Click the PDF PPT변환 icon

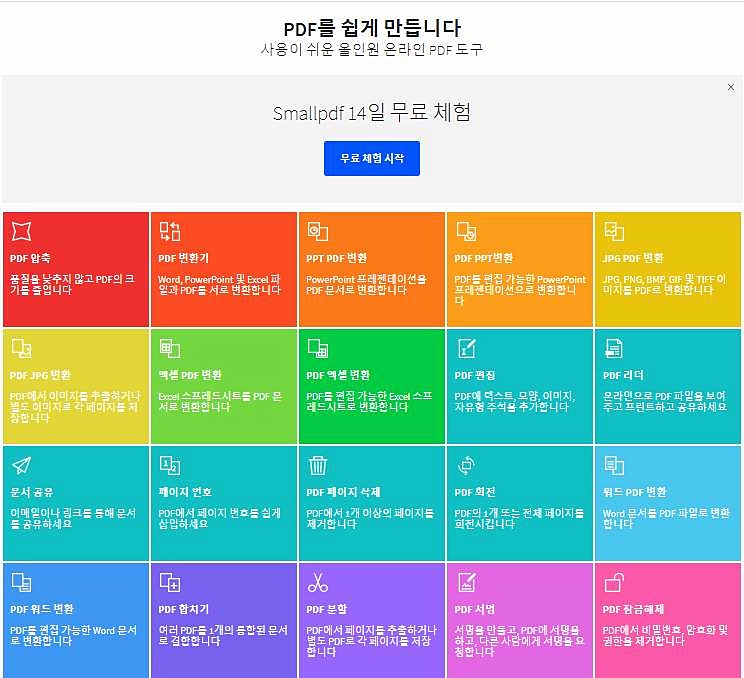pyautogui.click(x=466, y=231)
